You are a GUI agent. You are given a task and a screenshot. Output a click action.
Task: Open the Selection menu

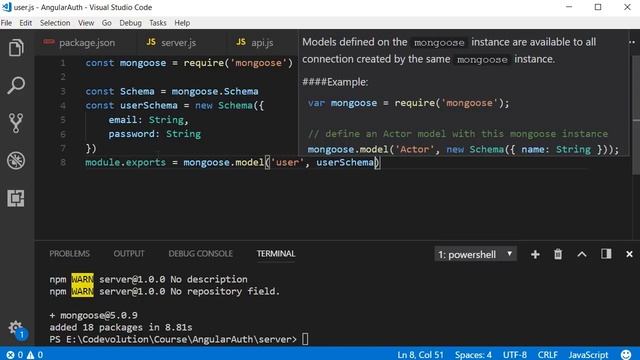pyautogui.click(x=55, y=23)
